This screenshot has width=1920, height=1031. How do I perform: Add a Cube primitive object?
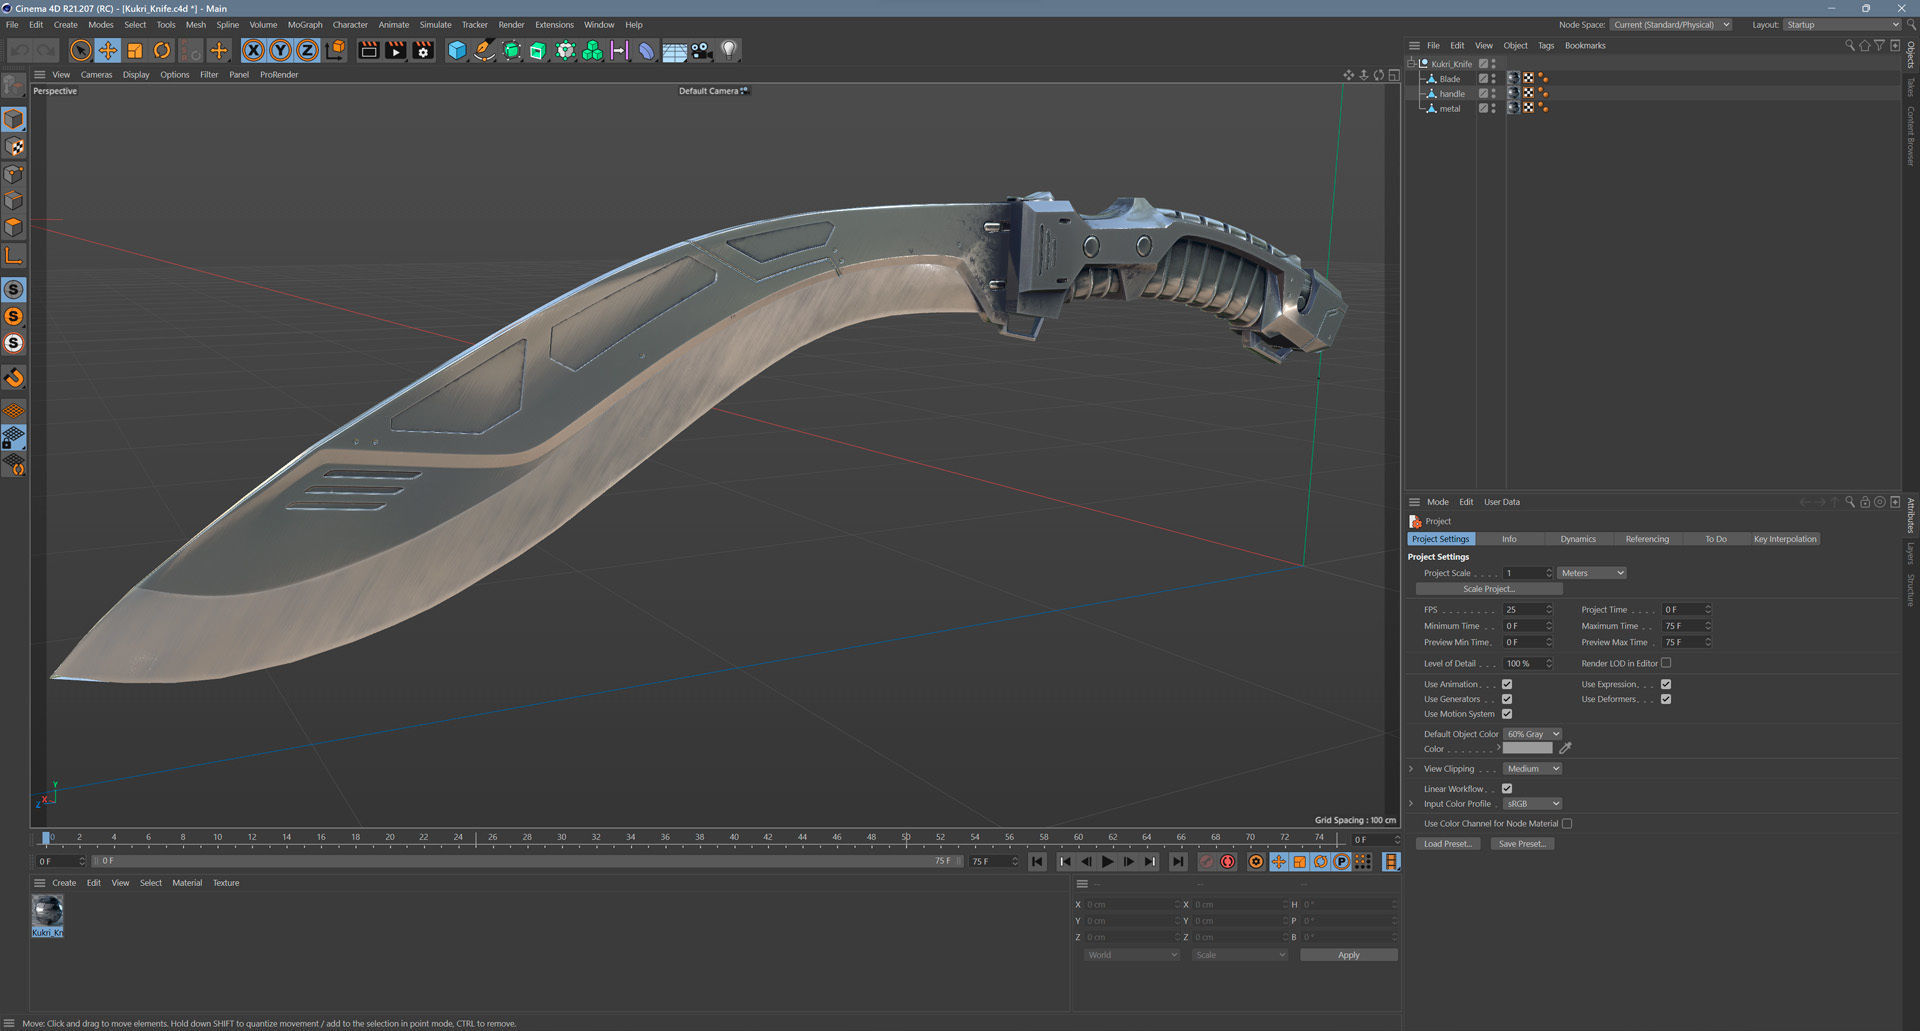click(457, 50)
